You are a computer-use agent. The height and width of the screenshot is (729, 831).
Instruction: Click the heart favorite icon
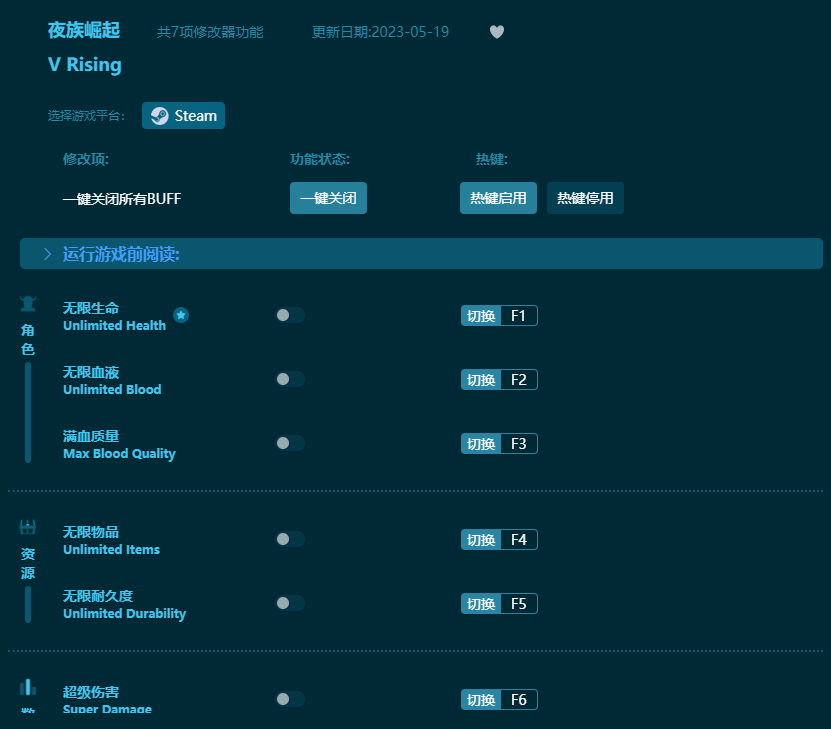pyautogui.click(x=497, y=32)
